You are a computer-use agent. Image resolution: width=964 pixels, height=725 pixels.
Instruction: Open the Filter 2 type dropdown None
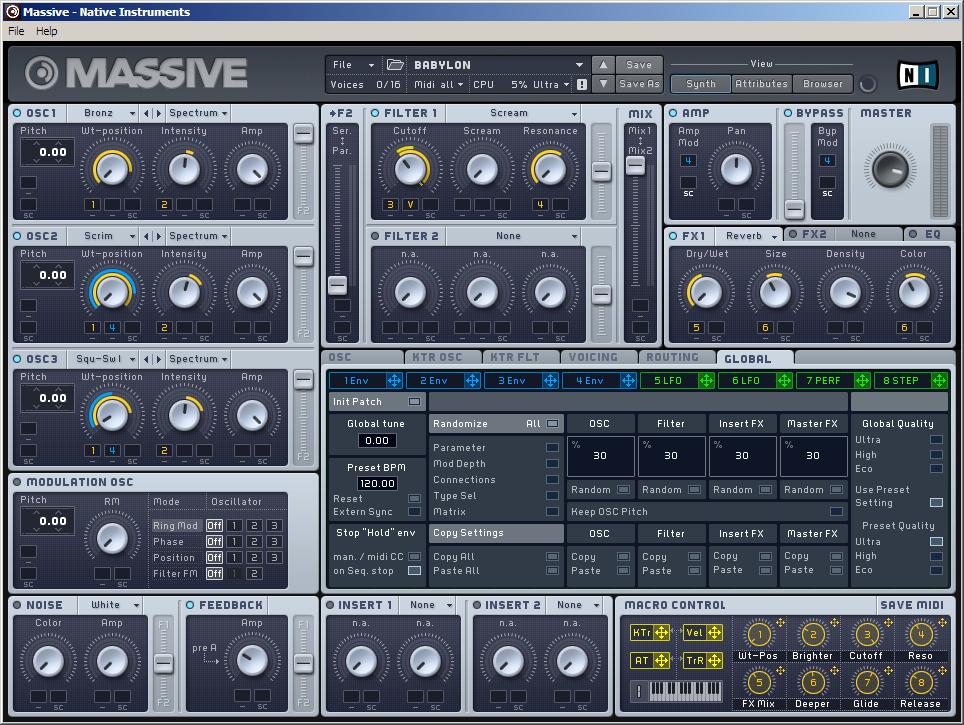513,236
